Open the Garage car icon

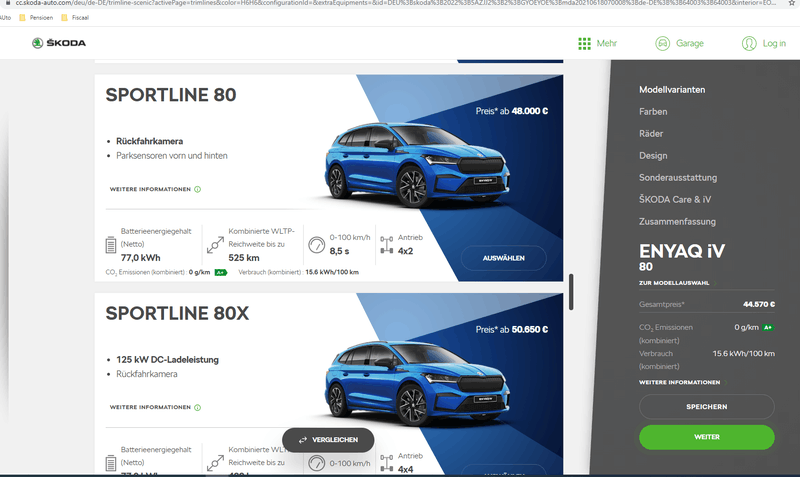[662, 43]
